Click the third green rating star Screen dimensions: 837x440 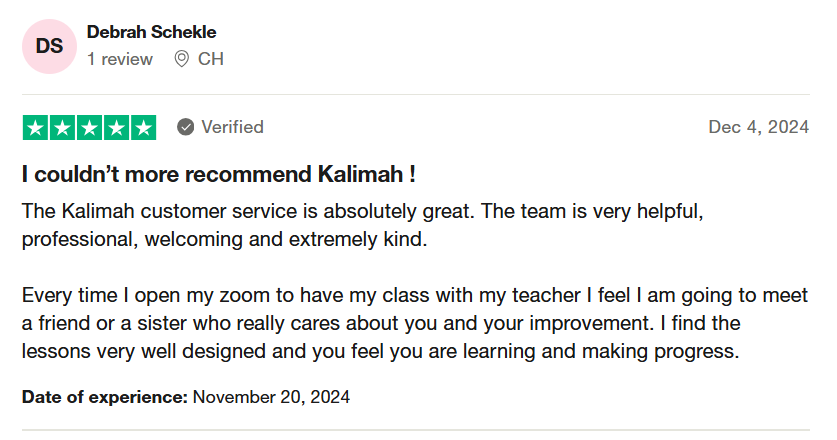[89, 128]
